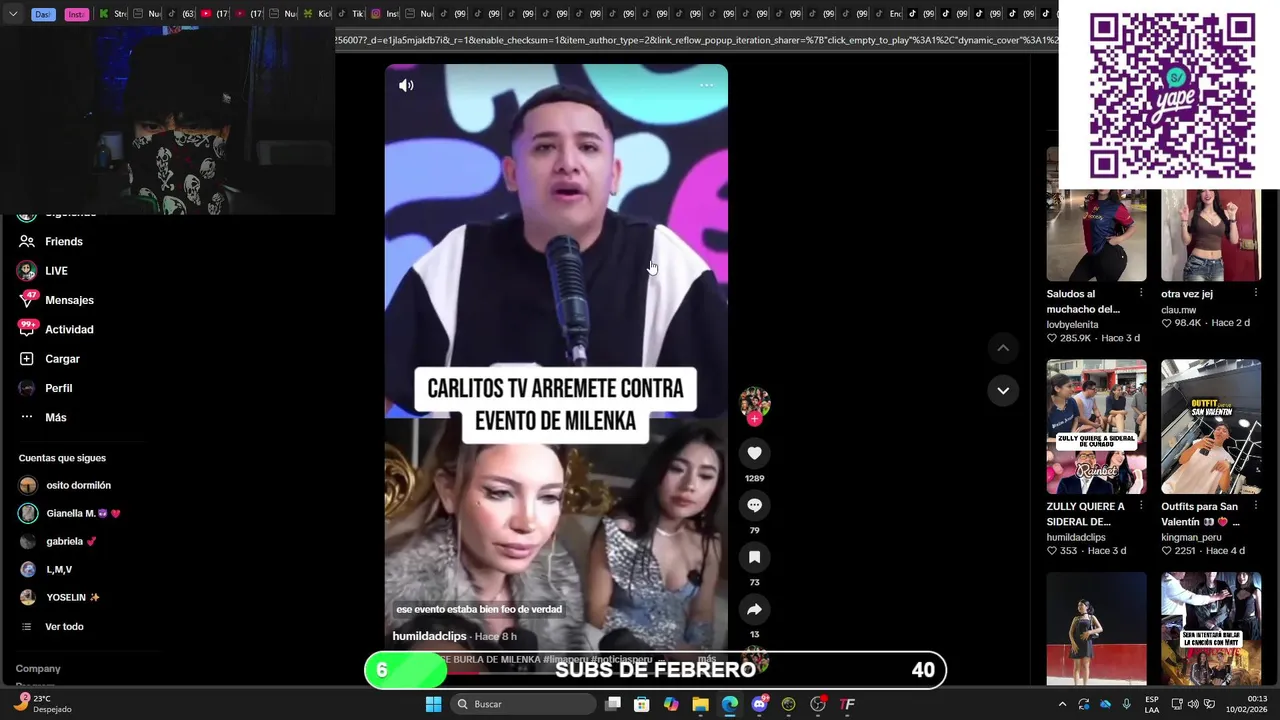
Task: Open File Explorer from taskbar
Action: click(700, 704)
